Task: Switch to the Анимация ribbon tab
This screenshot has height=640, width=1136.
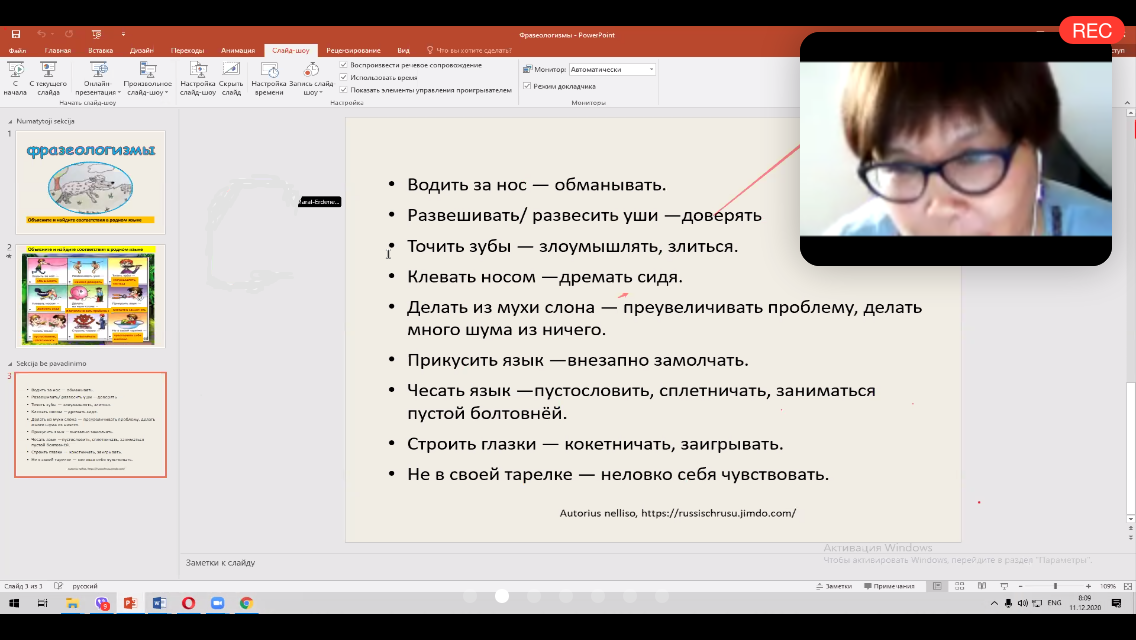Action: tap(237, 50)
